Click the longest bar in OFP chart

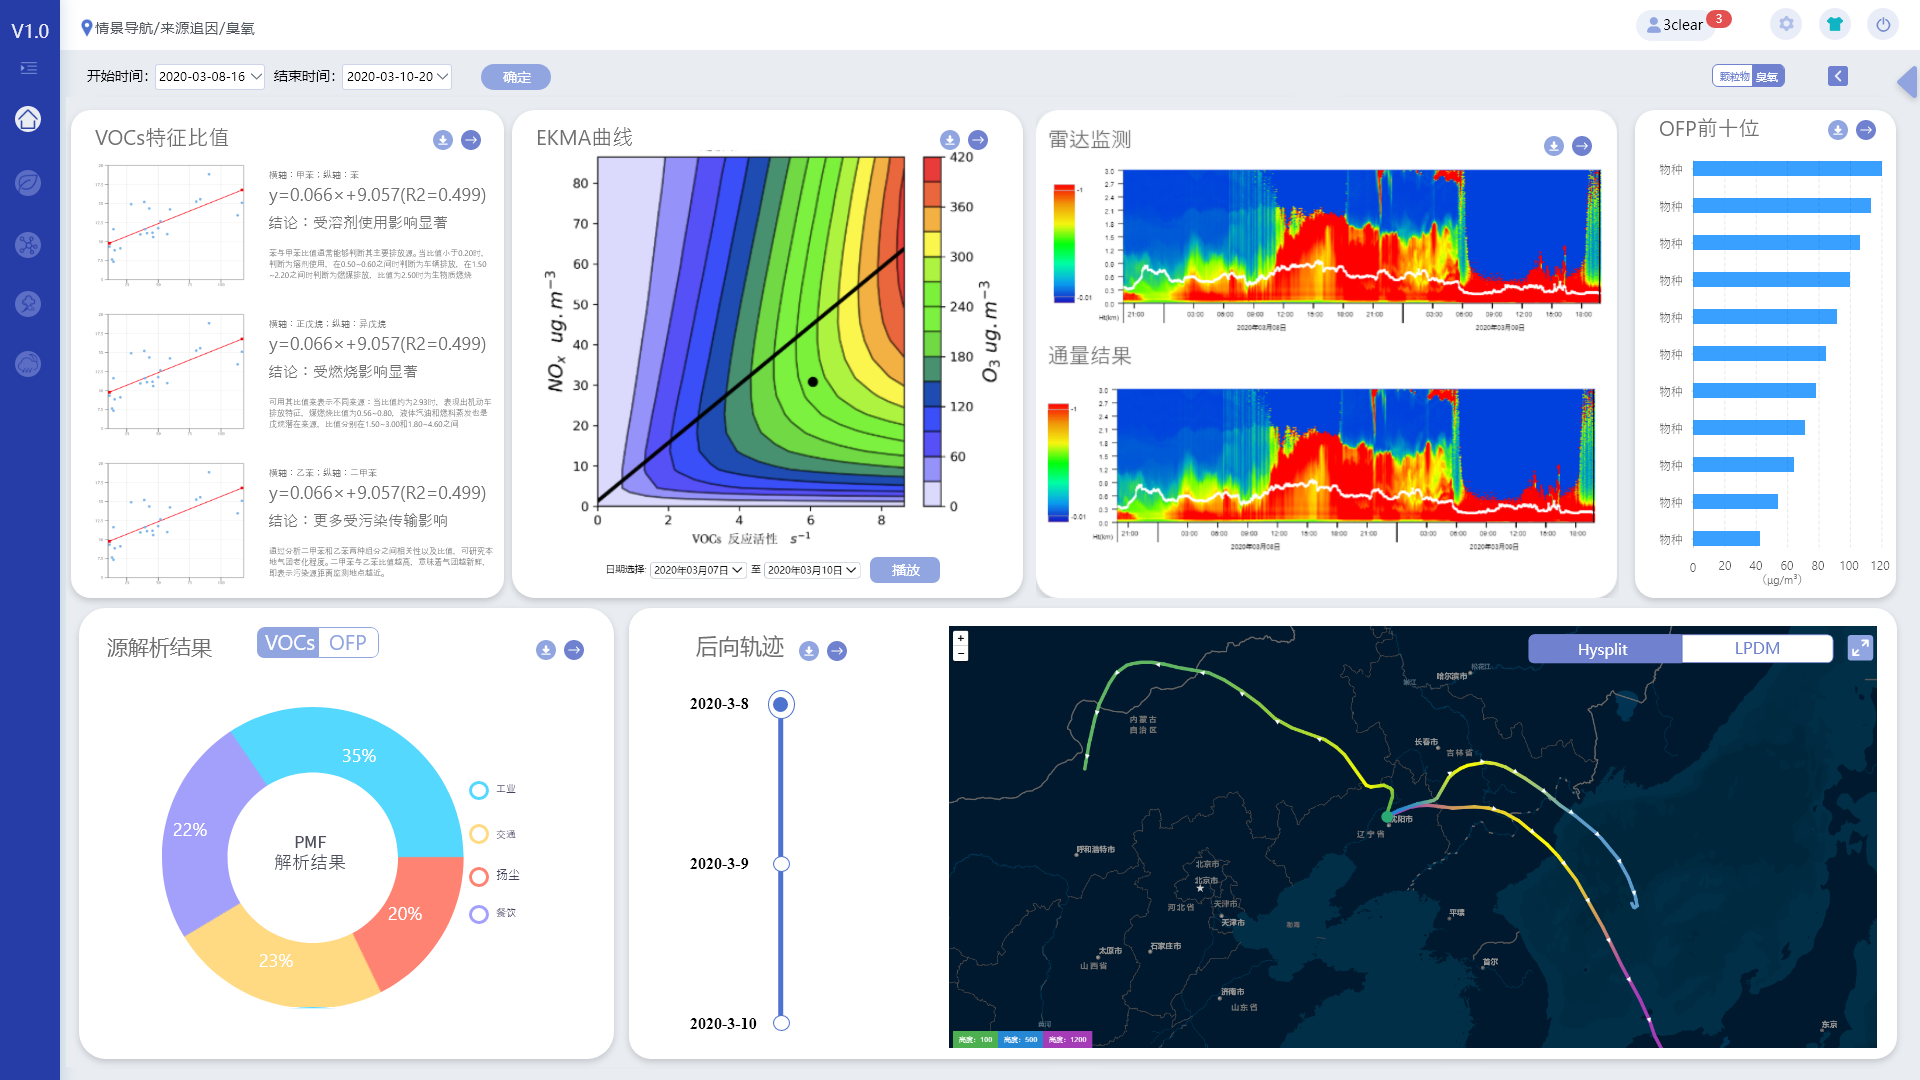click(1787, 169)
